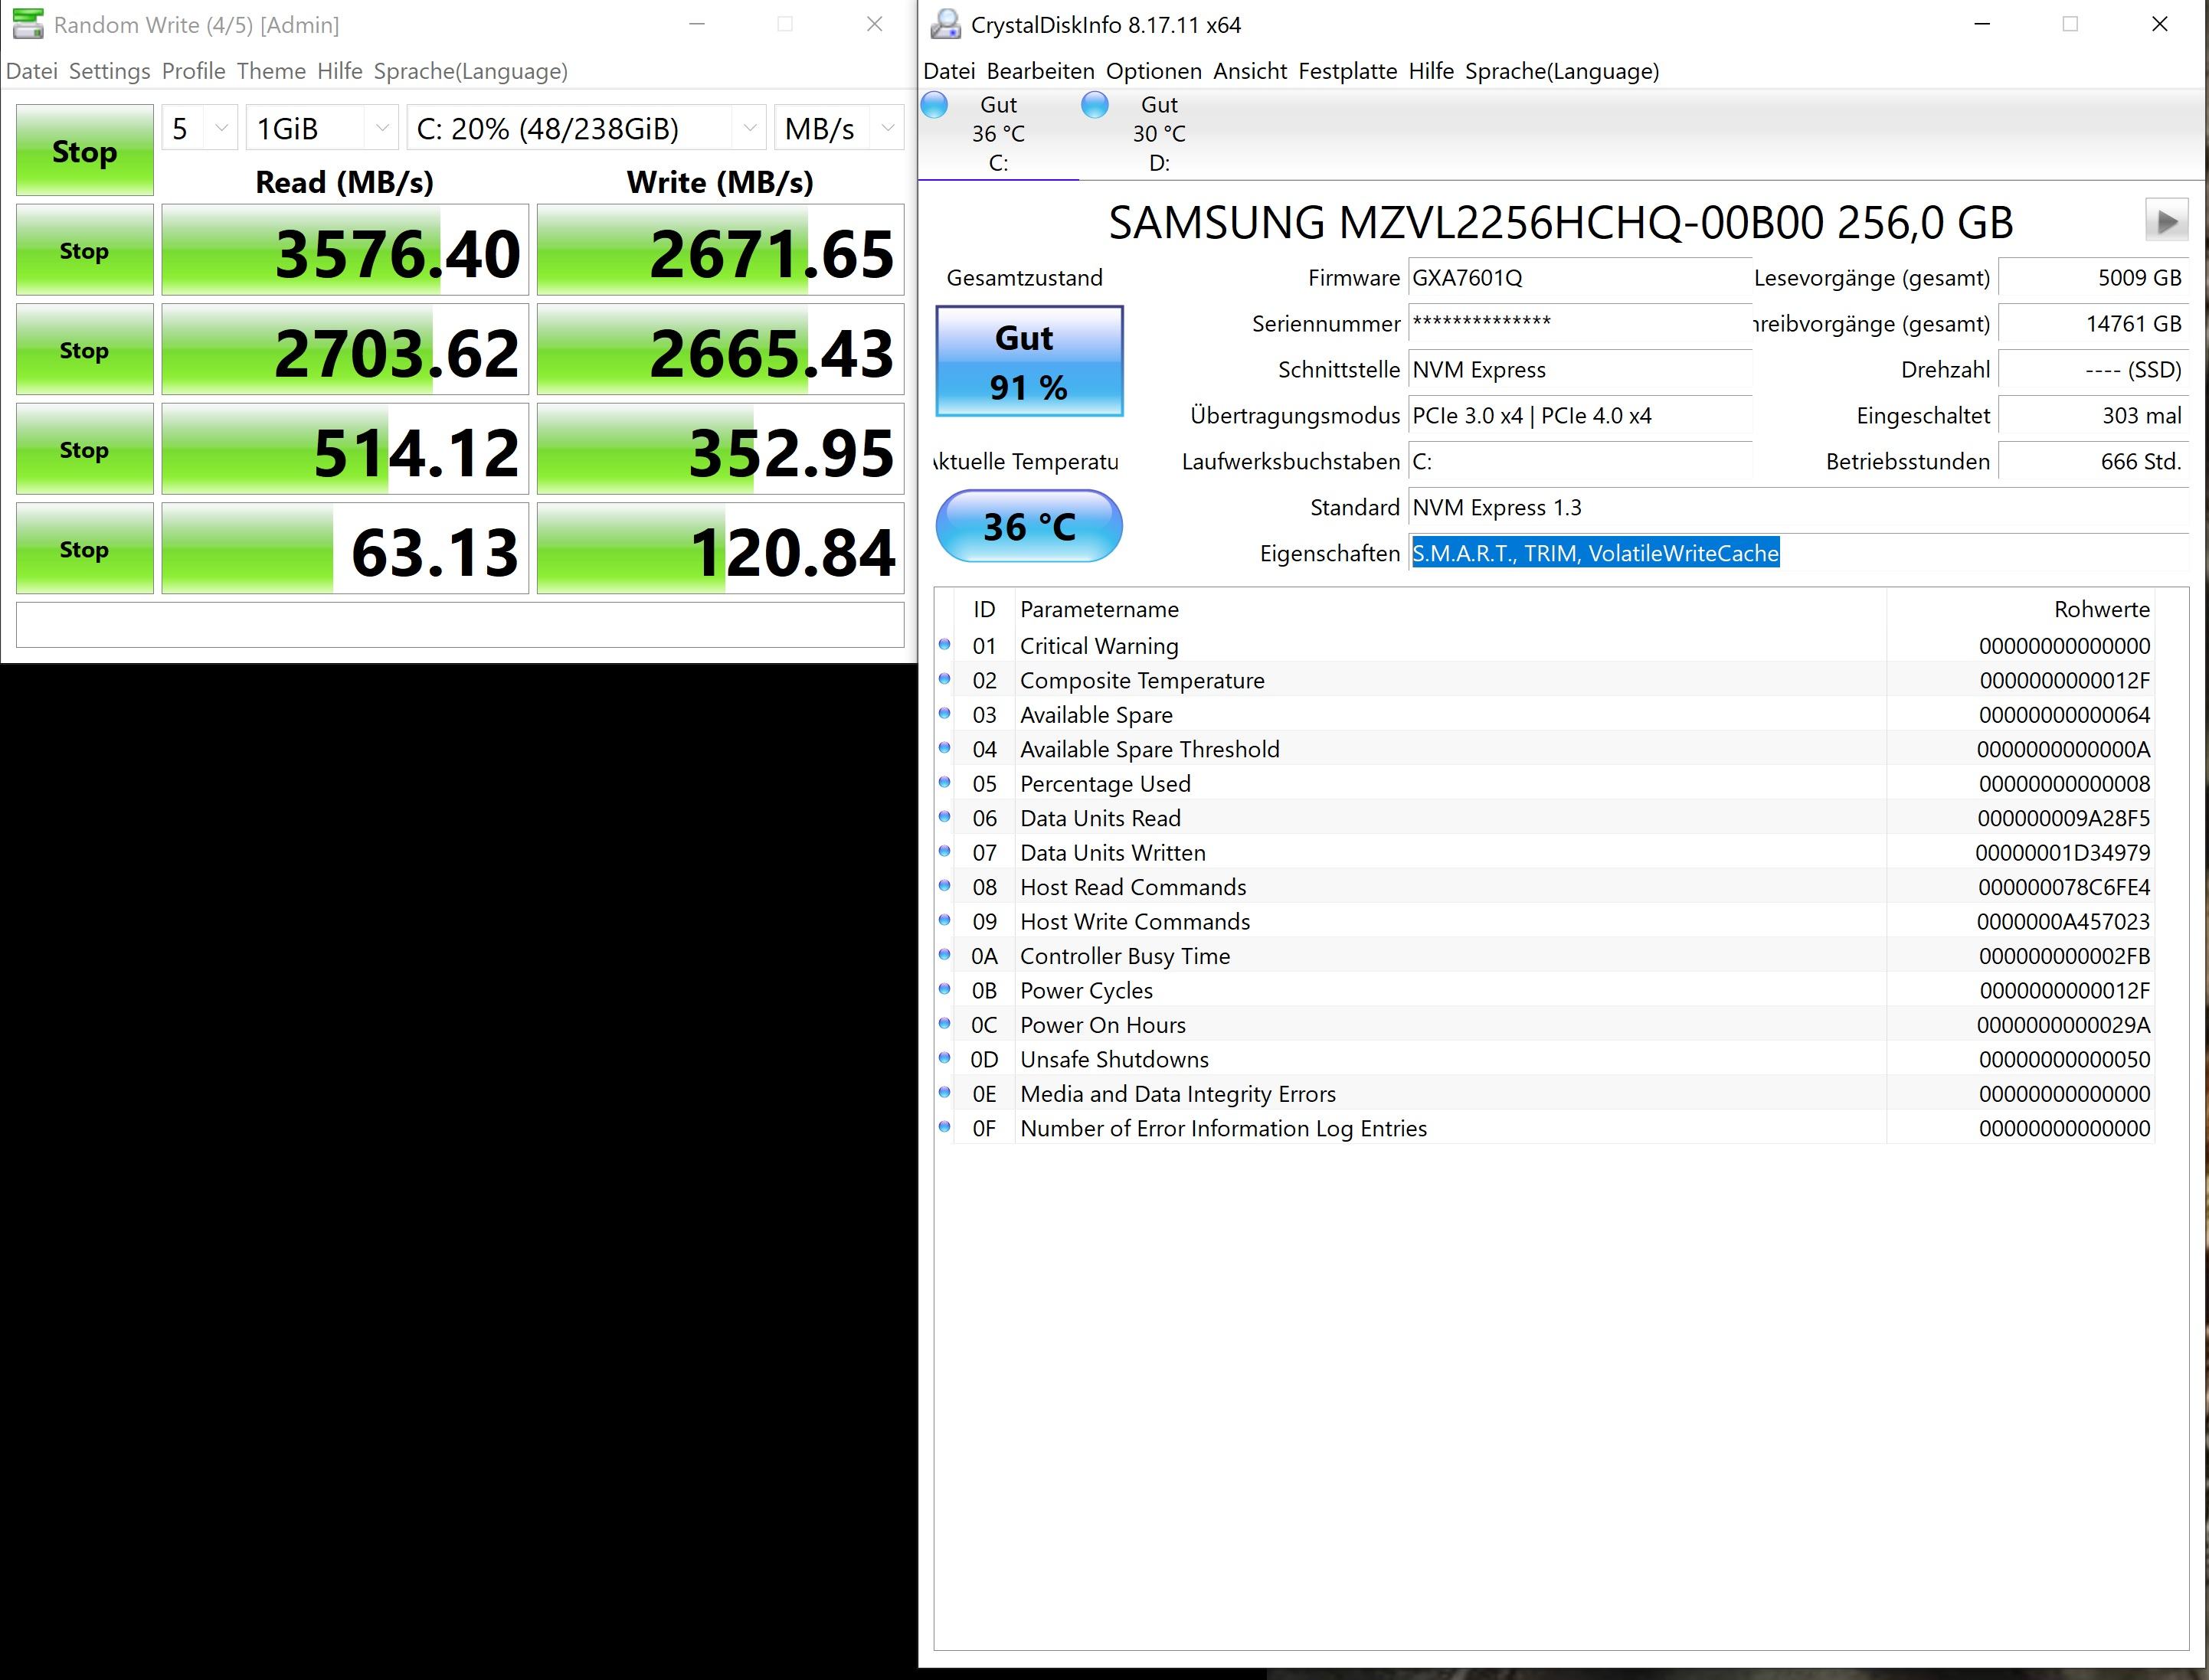
Task: Click the status dot beside Unsafe Shutdowns
Action: 945,1058
